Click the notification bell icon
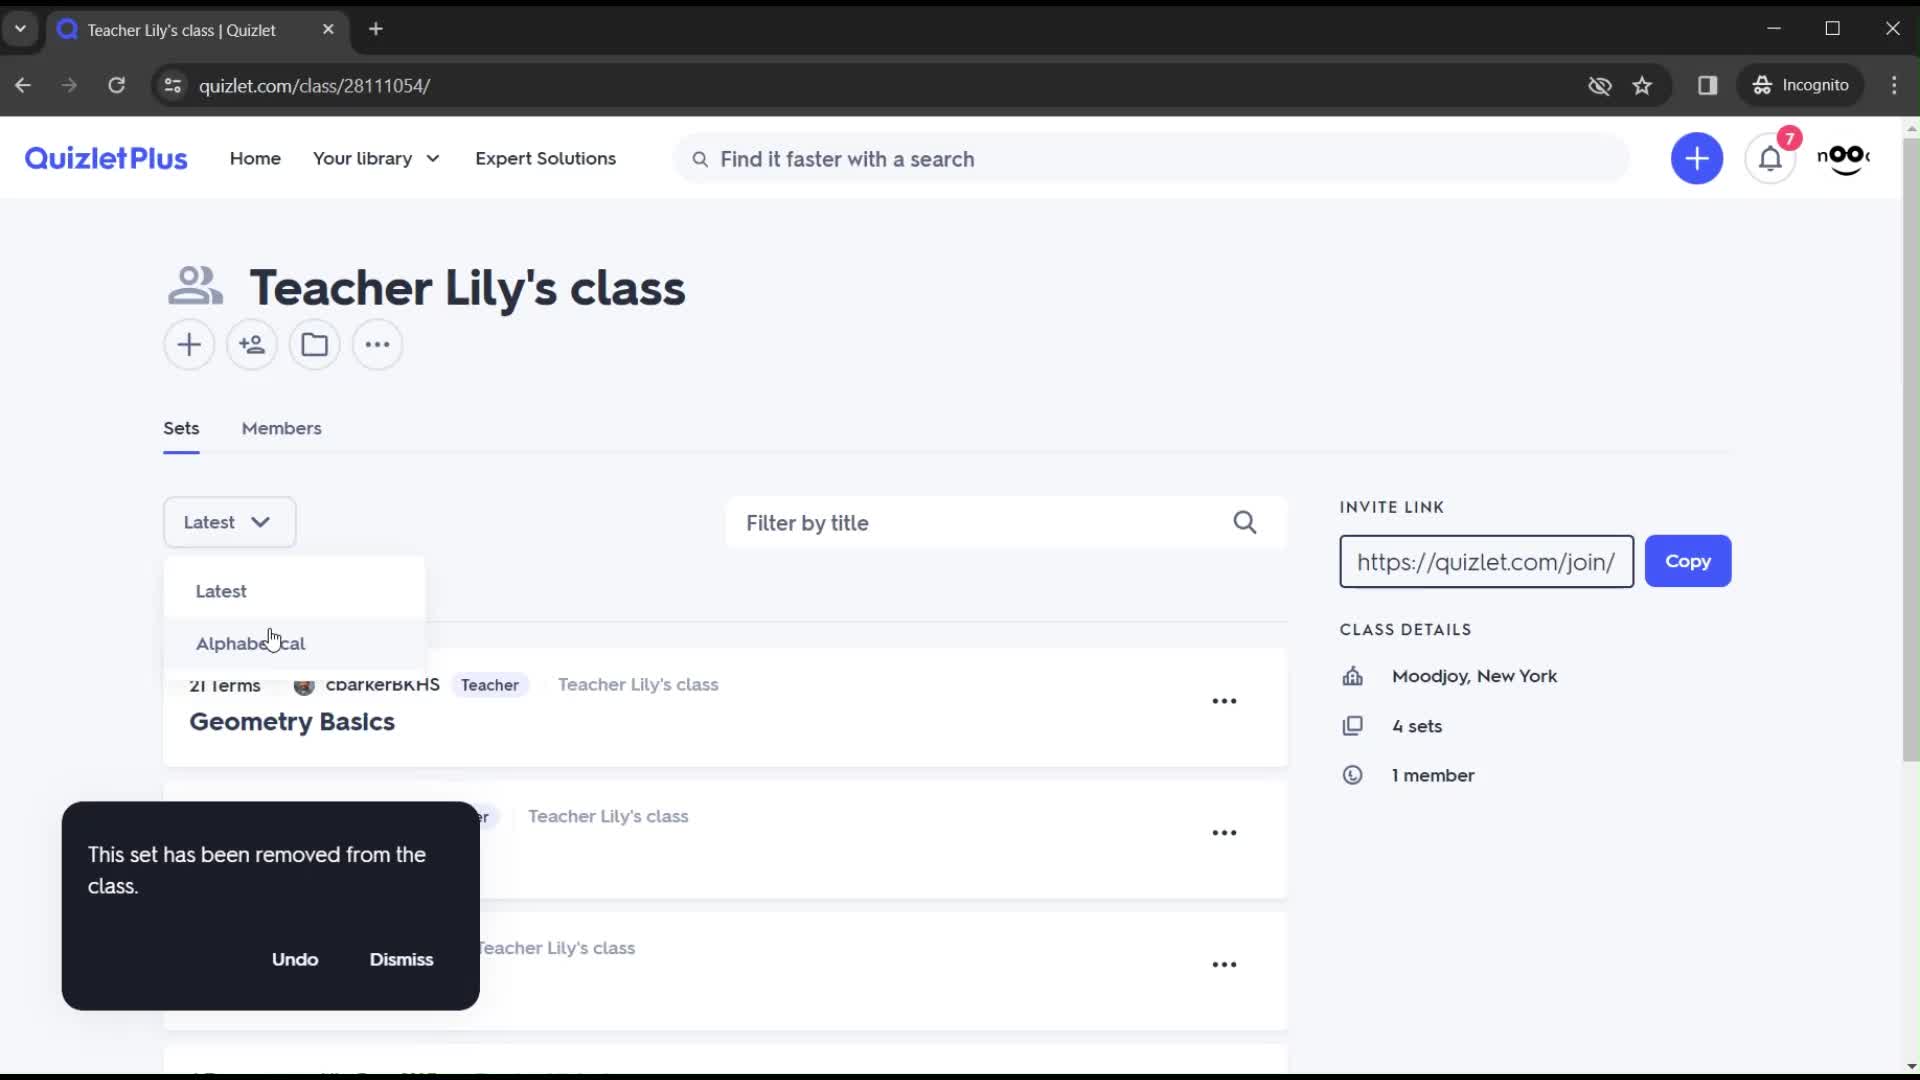This screenshot has width=1920, height=1080. [x=1770, y=158]
